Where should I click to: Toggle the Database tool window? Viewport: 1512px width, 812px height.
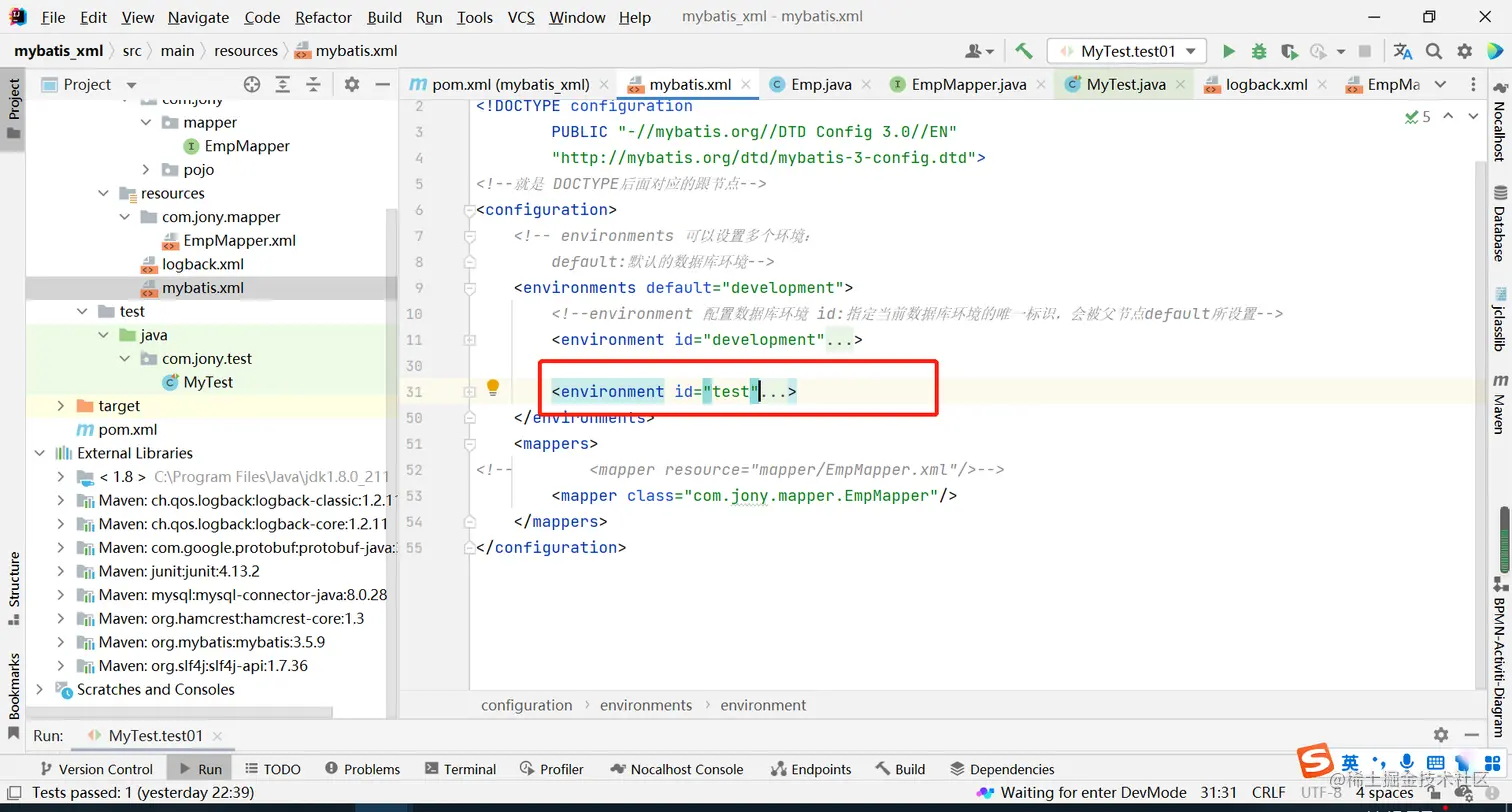pyautogui.click(x=1499, y=222)
